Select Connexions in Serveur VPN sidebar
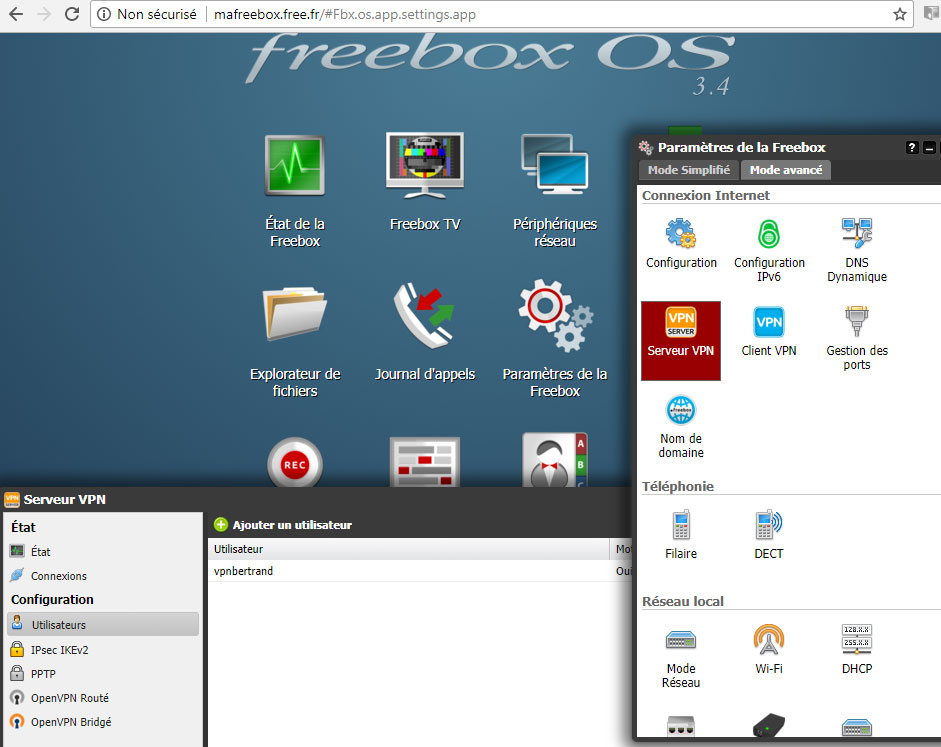The height and width of the screenshot is (747, 941). click(103, 576)
